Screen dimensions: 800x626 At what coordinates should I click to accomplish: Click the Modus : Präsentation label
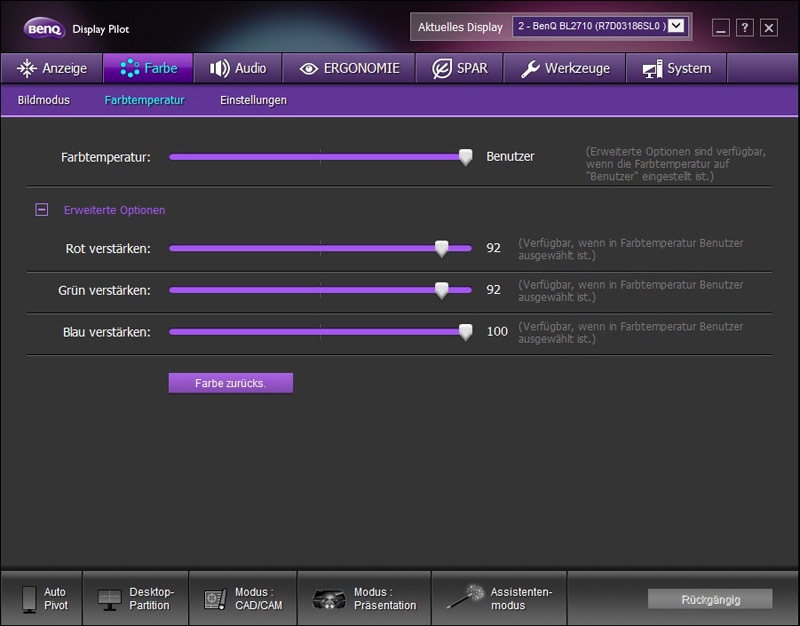pos(385,598)
